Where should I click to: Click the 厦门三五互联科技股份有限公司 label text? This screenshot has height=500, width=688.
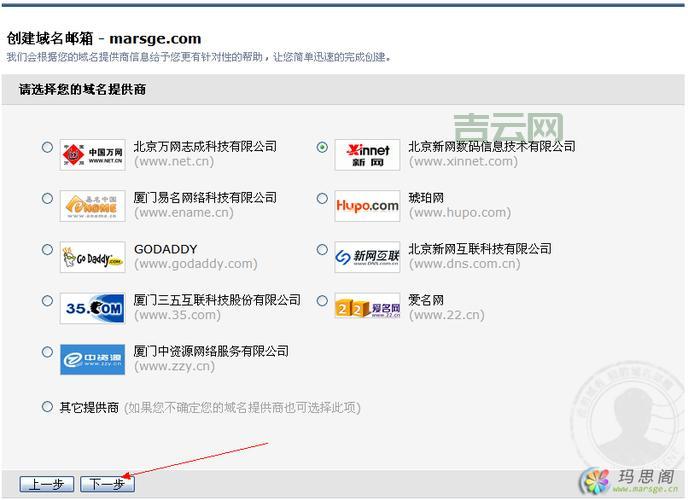click(217, 300)
